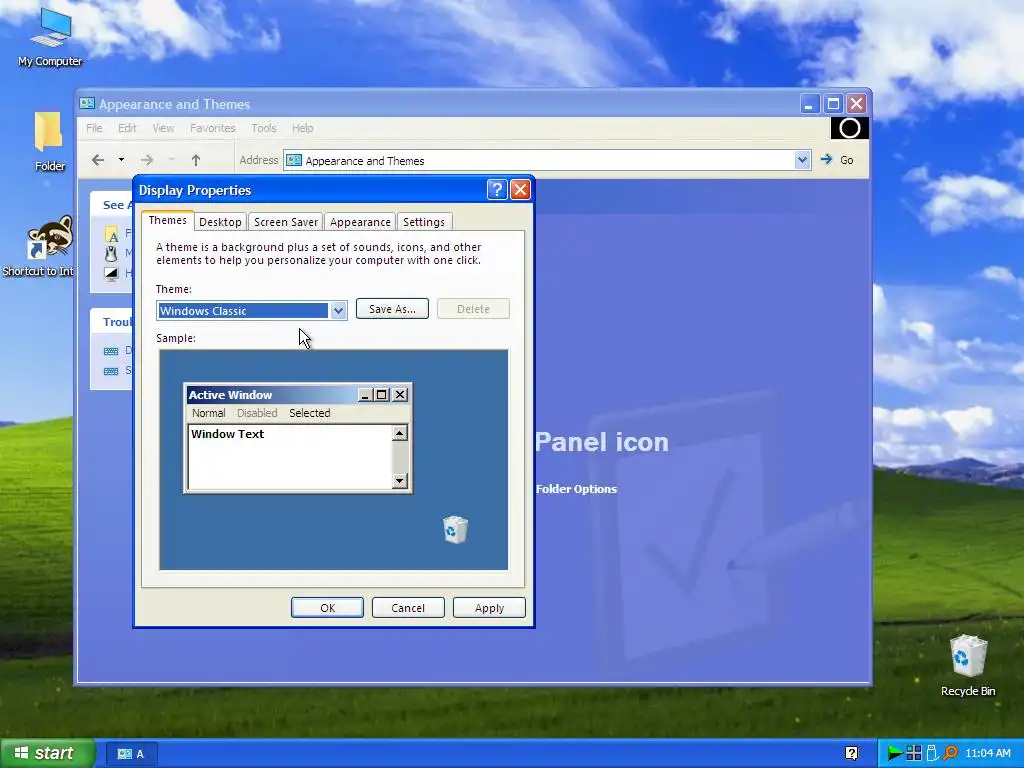Select the Folder icon on the desktop

click(49, 141)
